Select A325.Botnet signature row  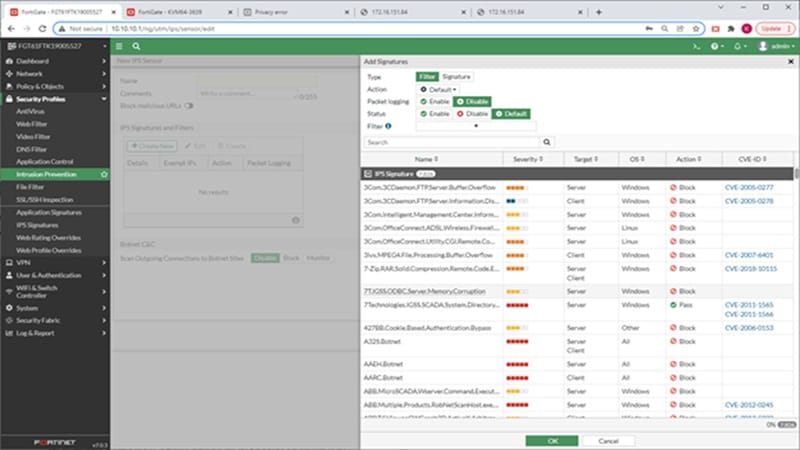(x=577, y=346)
